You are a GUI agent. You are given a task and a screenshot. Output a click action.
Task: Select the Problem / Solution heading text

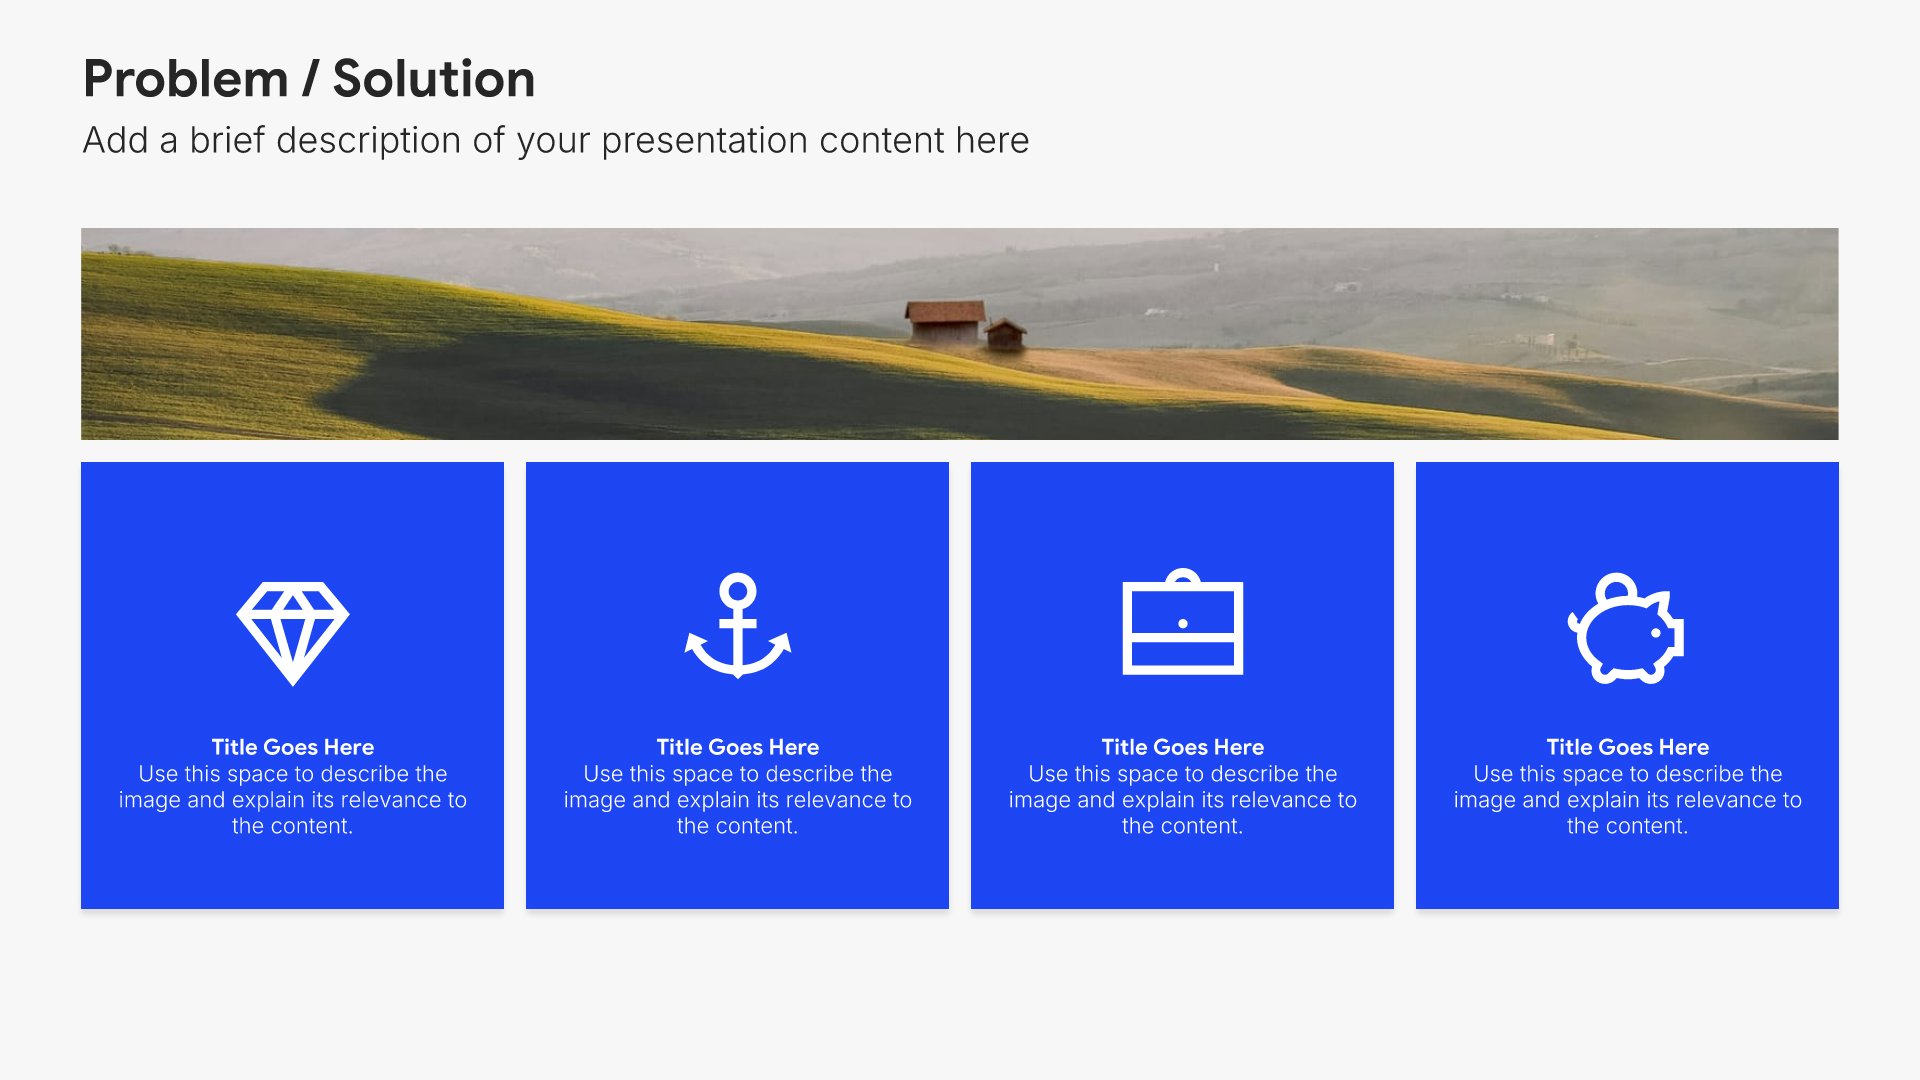point(309,79)
